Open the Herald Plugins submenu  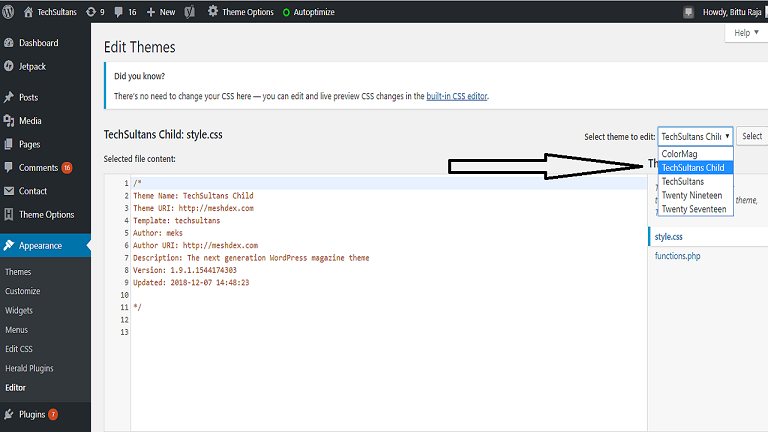[29, 368]
